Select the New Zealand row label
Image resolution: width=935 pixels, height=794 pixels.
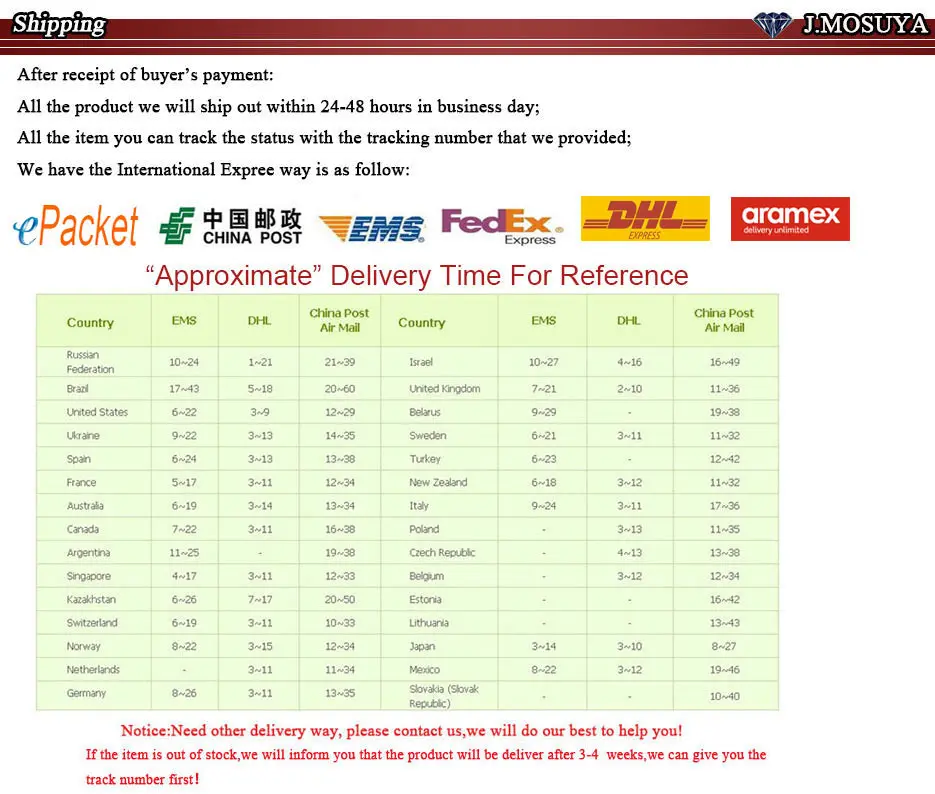(x=438, y=482)
